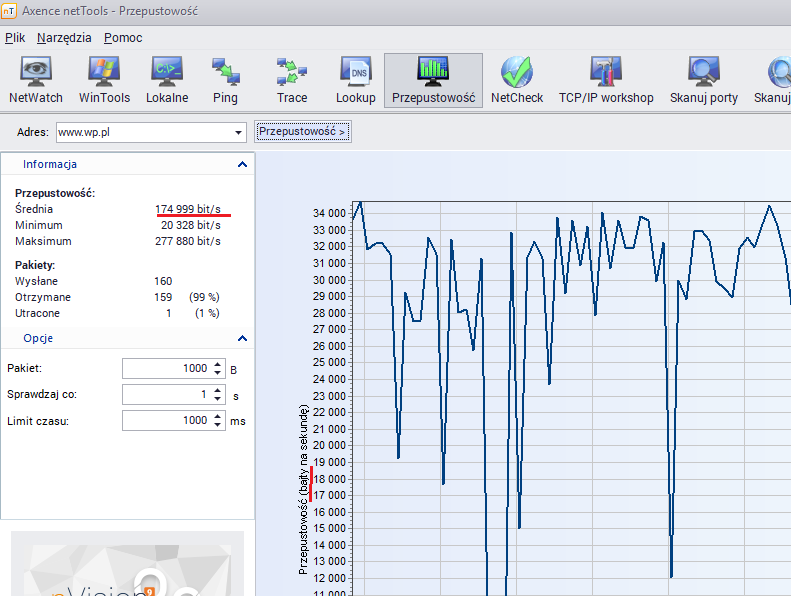Select the Ping tool

pyautogui.click(x=225, y=80)
